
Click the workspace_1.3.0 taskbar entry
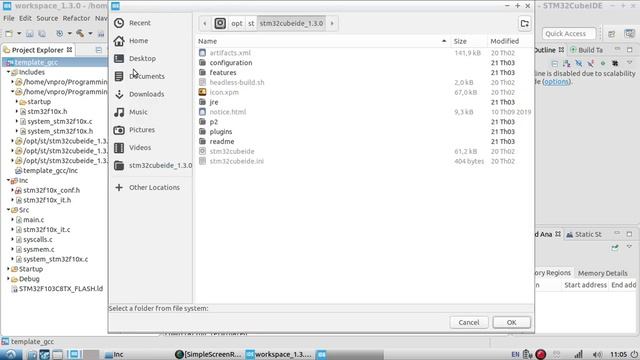point(279,354)
